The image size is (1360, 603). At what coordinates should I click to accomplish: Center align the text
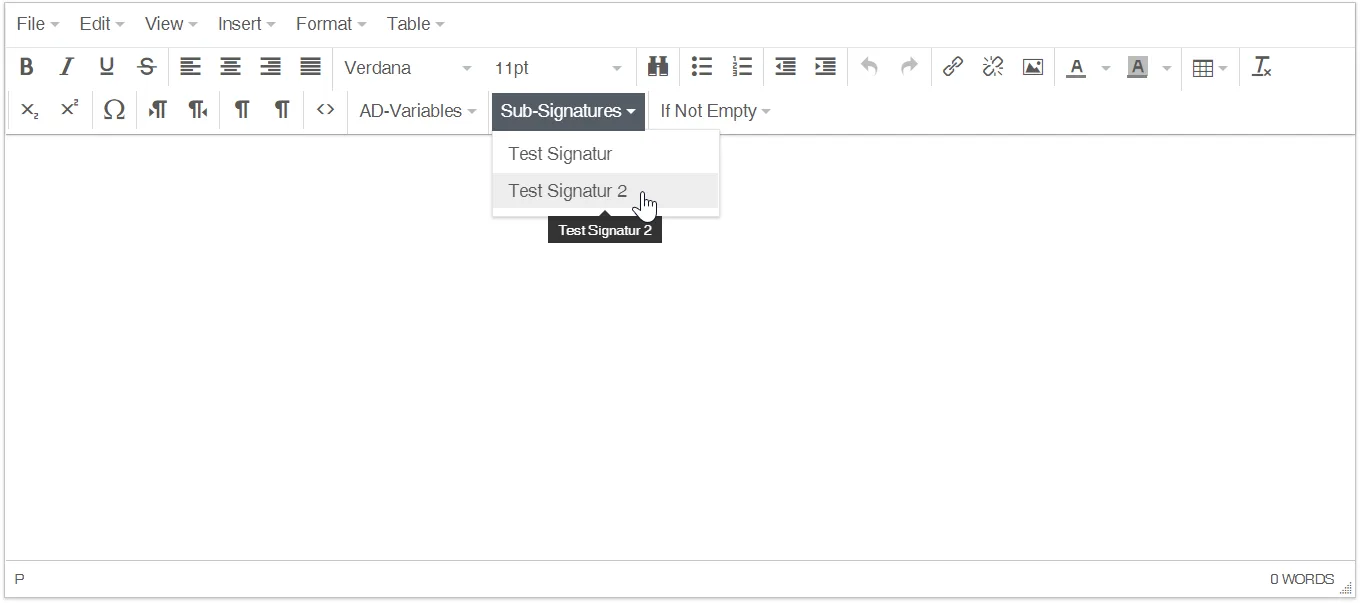(x=230, y=67)
